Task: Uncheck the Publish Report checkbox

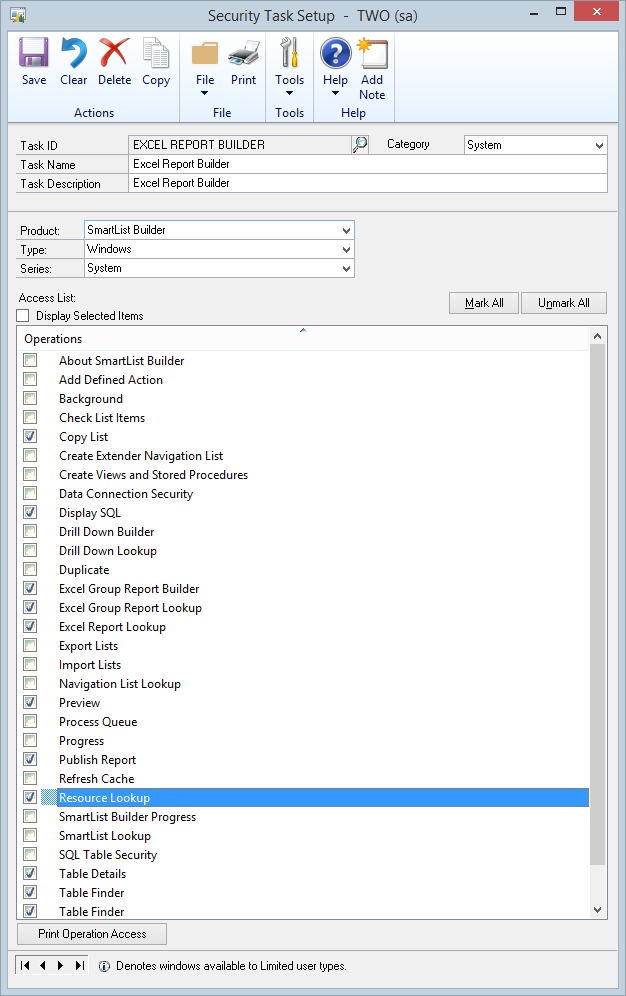Action: (x=30, y=759)
